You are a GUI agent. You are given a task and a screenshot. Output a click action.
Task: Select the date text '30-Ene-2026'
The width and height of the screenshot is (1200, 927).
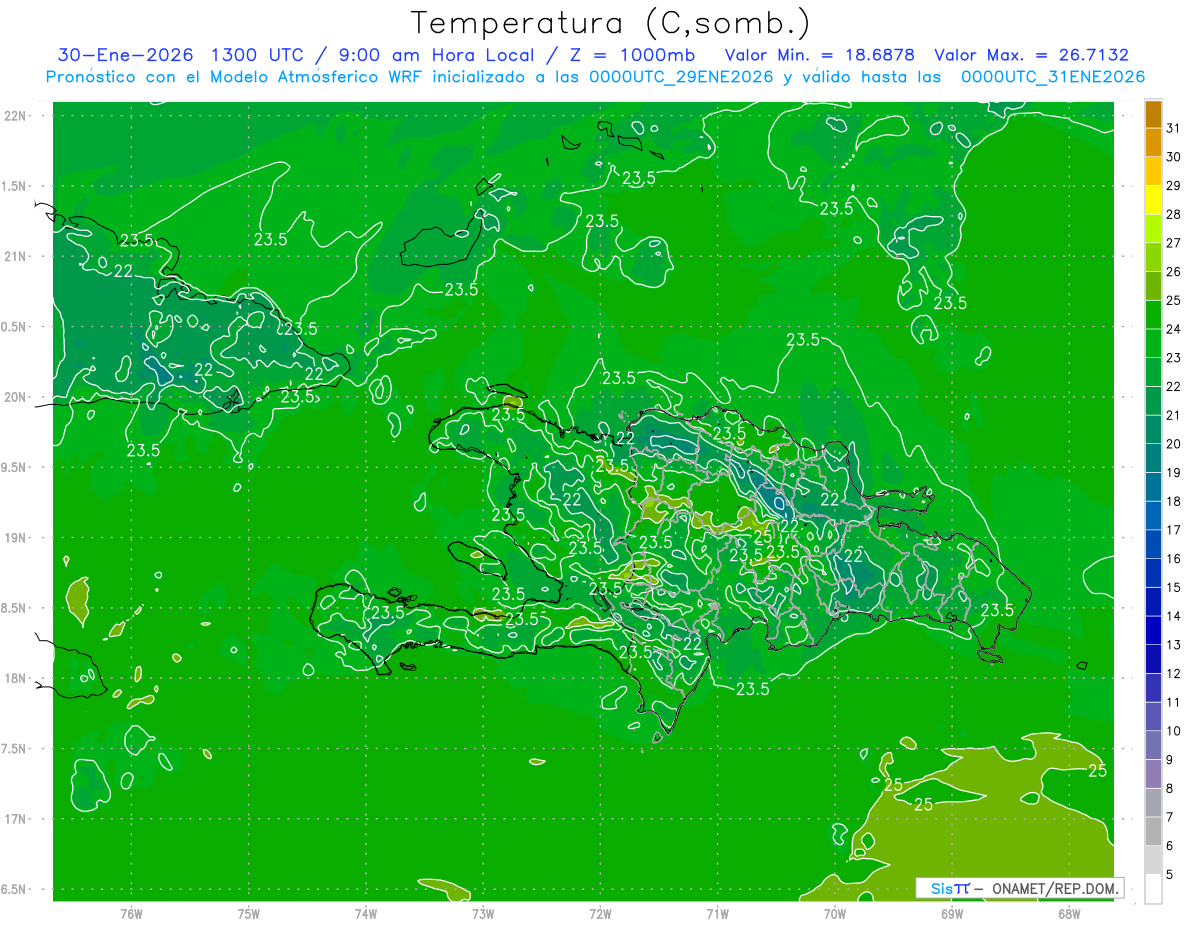point(124,55)
